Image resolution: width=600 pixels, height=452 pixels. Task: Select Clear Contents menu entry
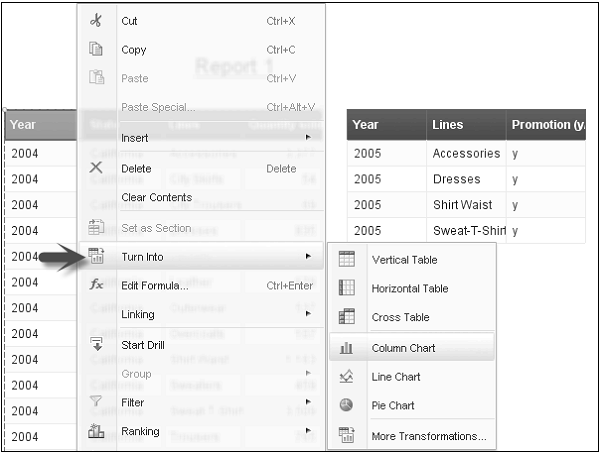tap(156, 197)
